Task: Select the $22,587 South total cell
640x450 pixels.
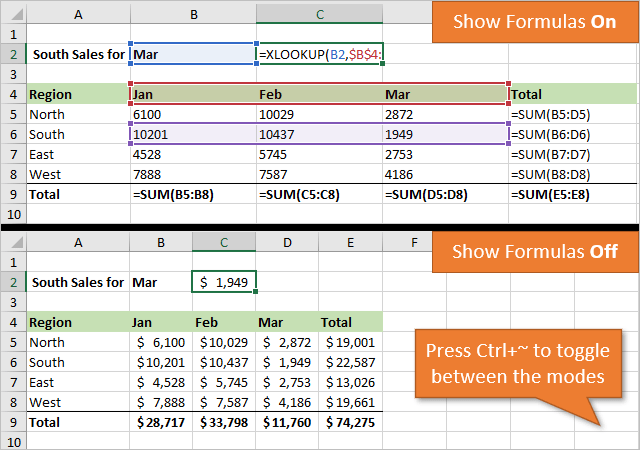Action: (349, 363)
